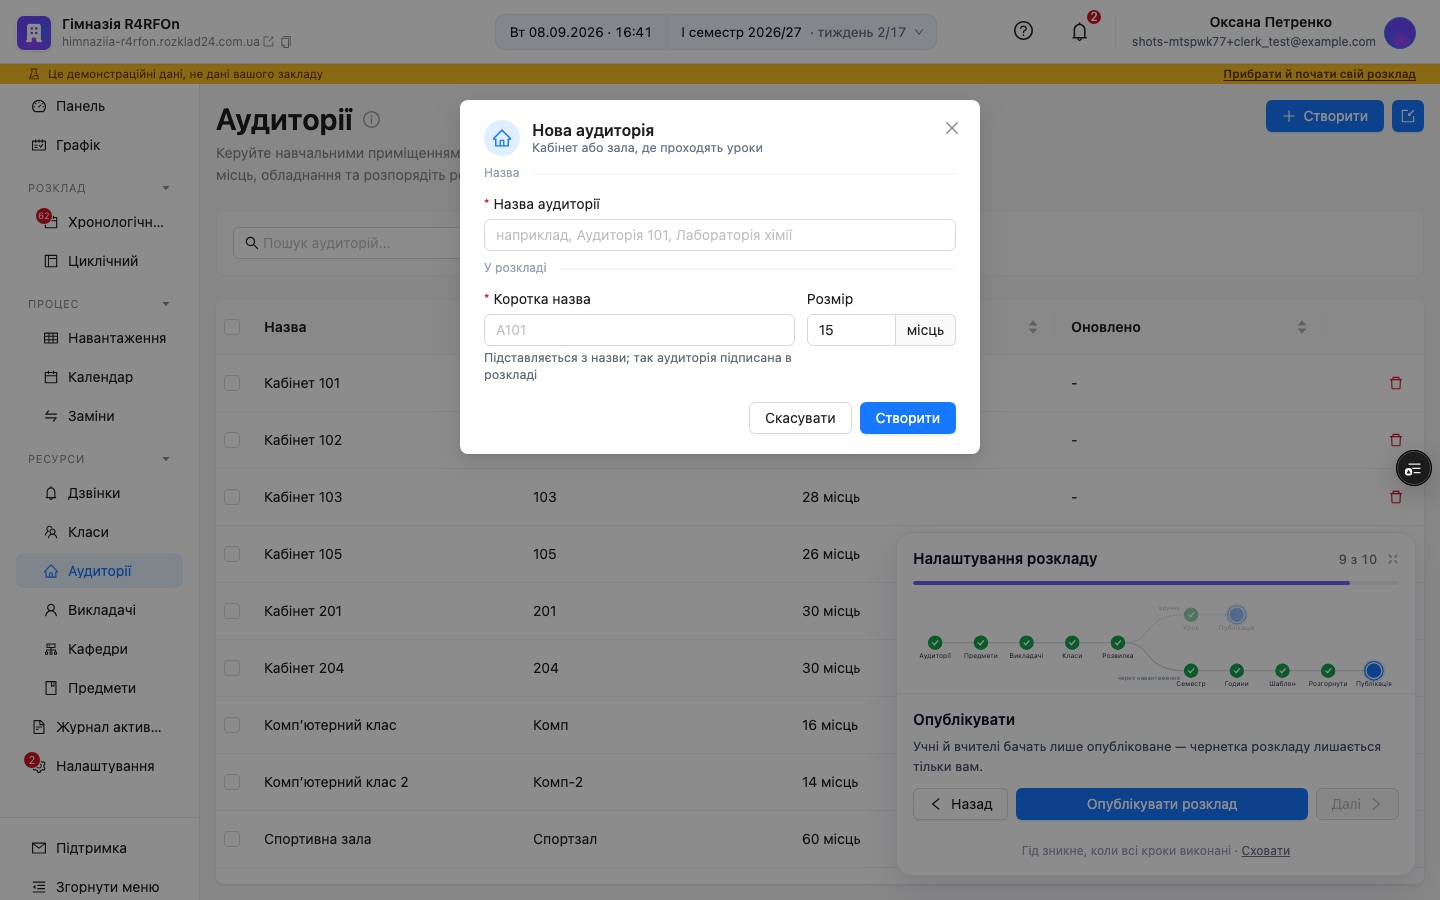Tick the checkbox for Кабінет 105
1440x900 pixels.
pos(232,554)
